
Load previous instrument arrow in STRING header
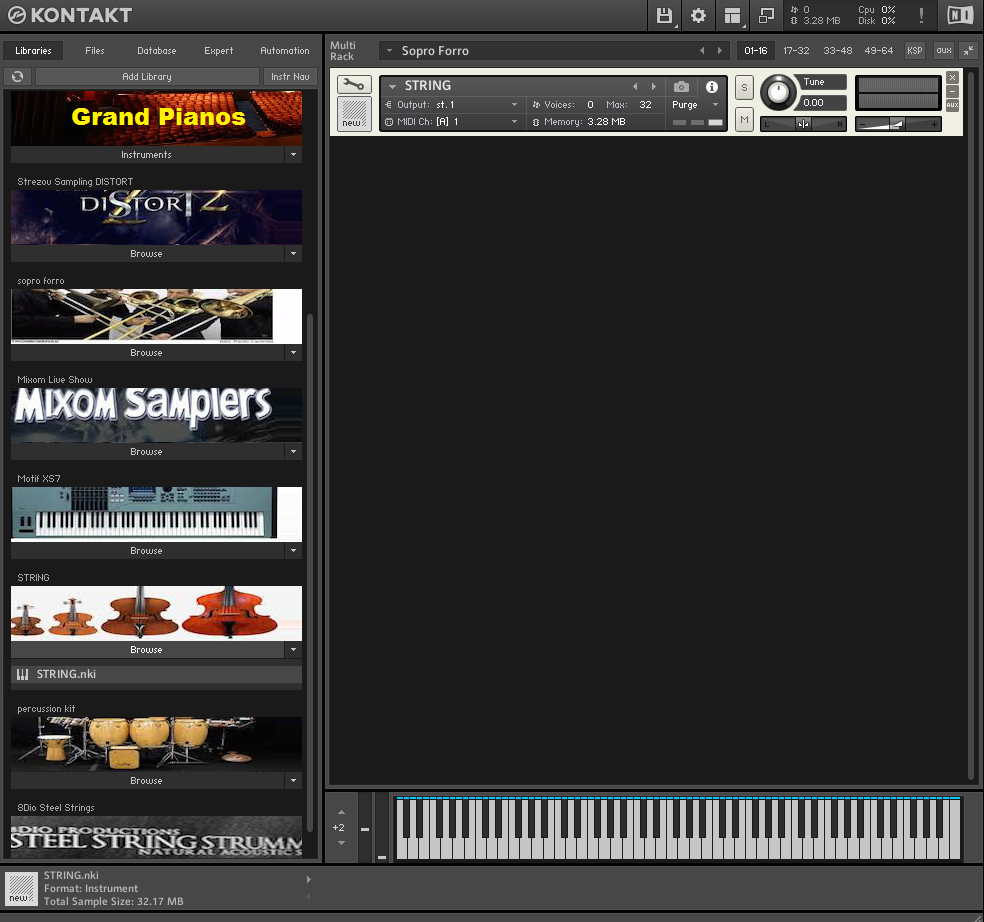(635, 87)
